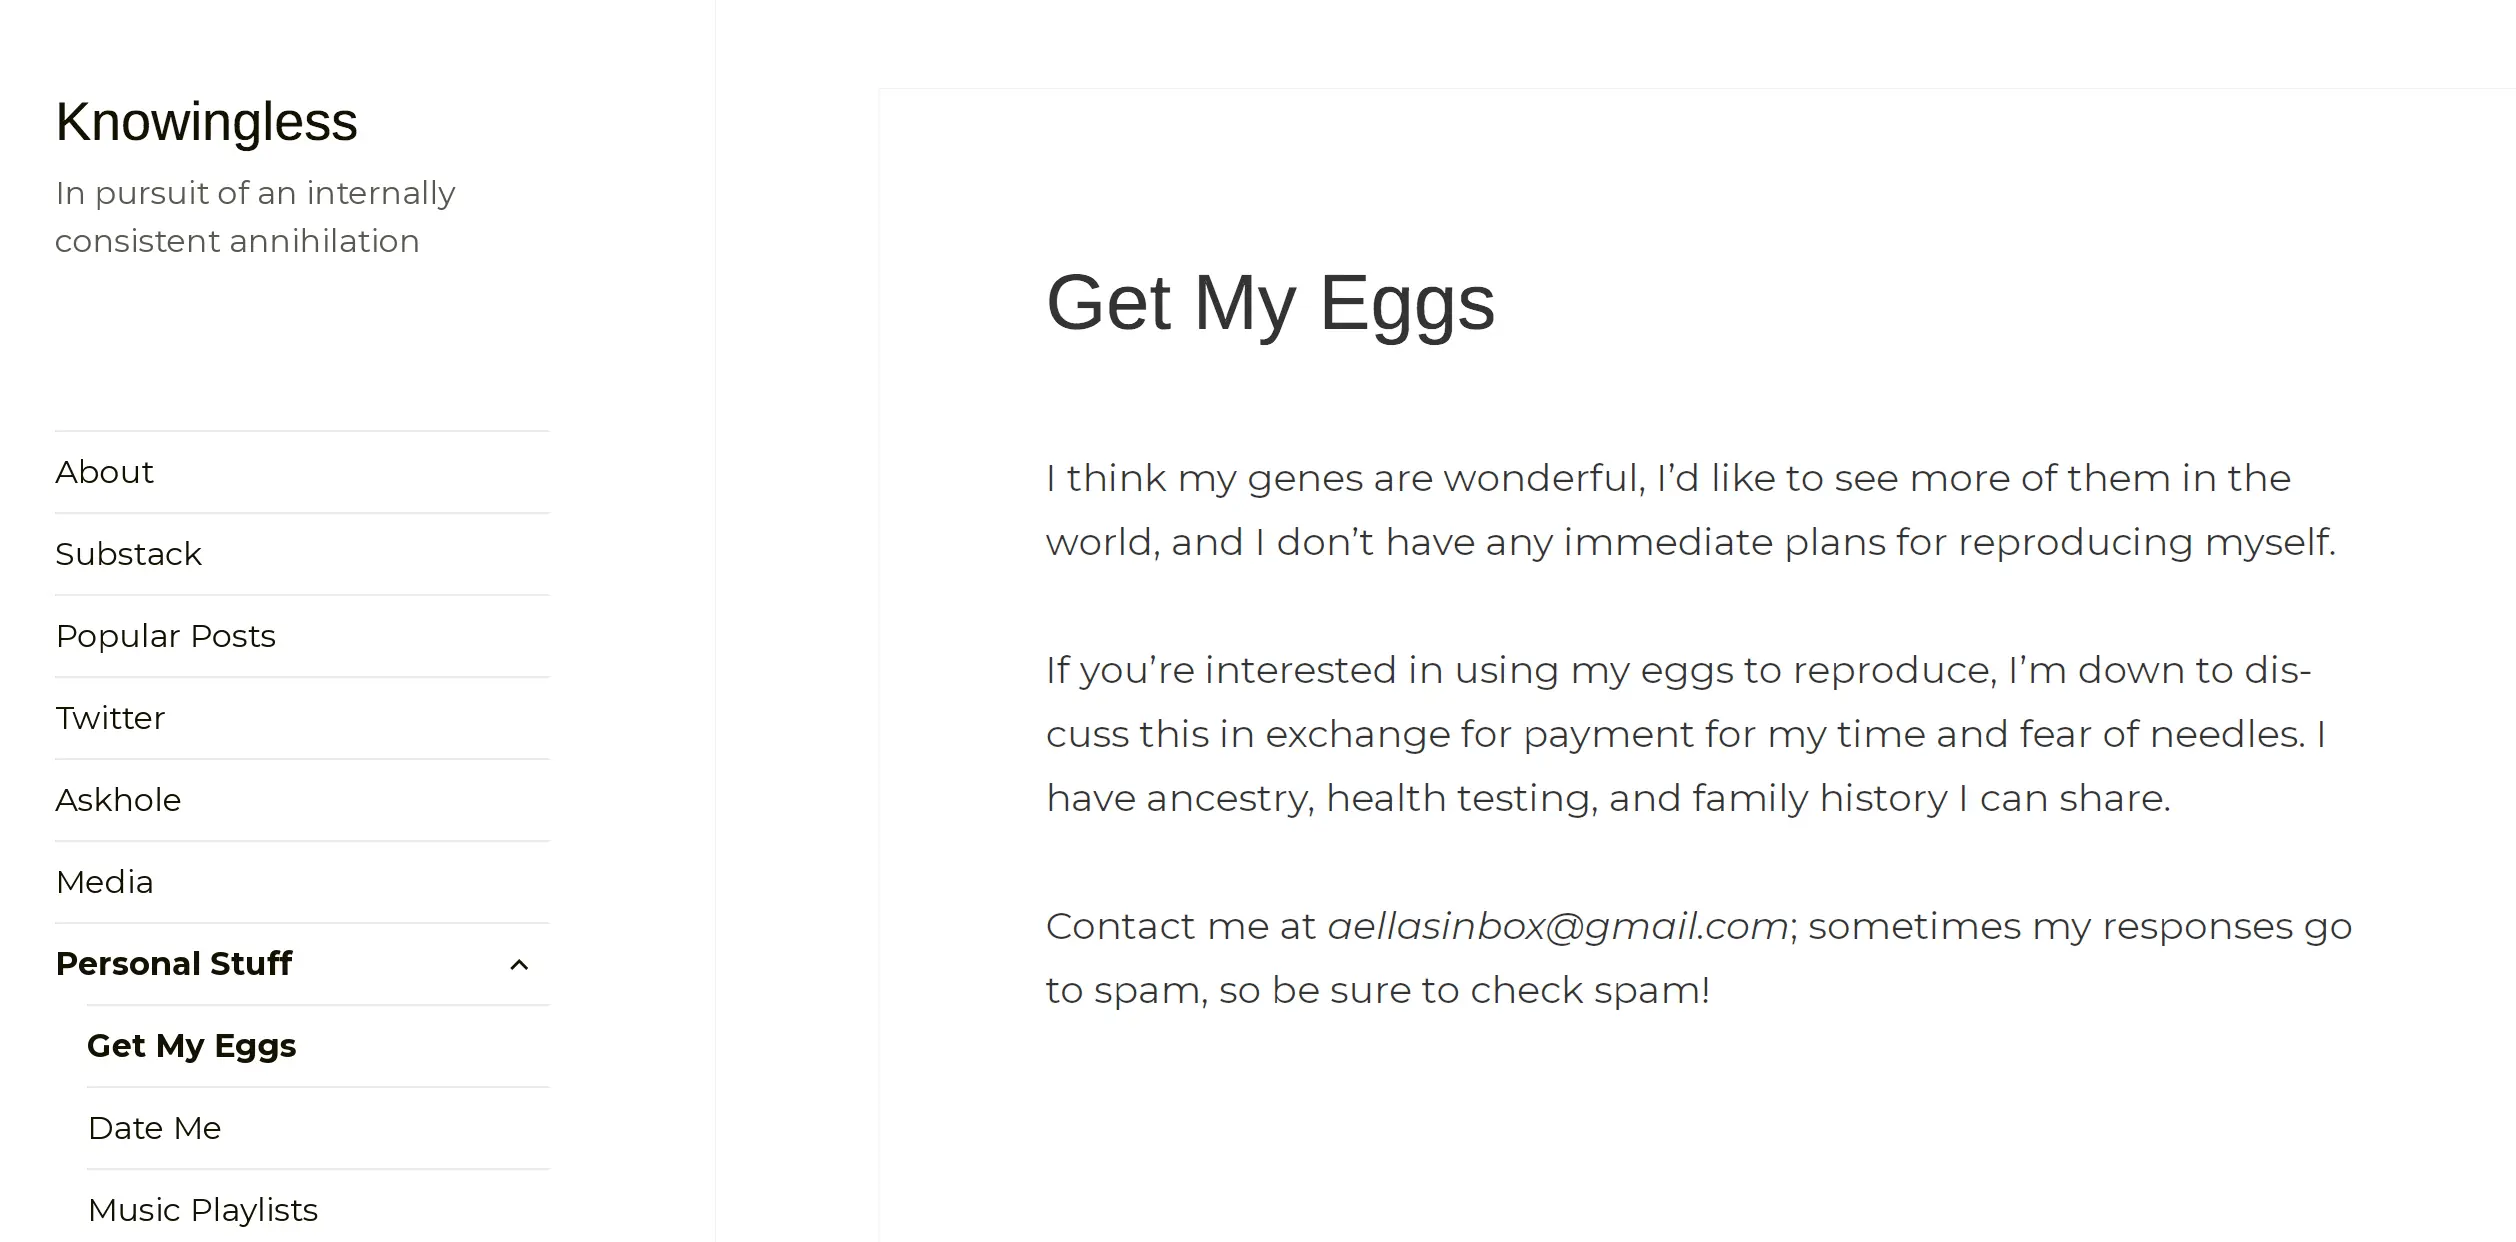Open Music Playlists in the submenu

(x=203, y=1210)
